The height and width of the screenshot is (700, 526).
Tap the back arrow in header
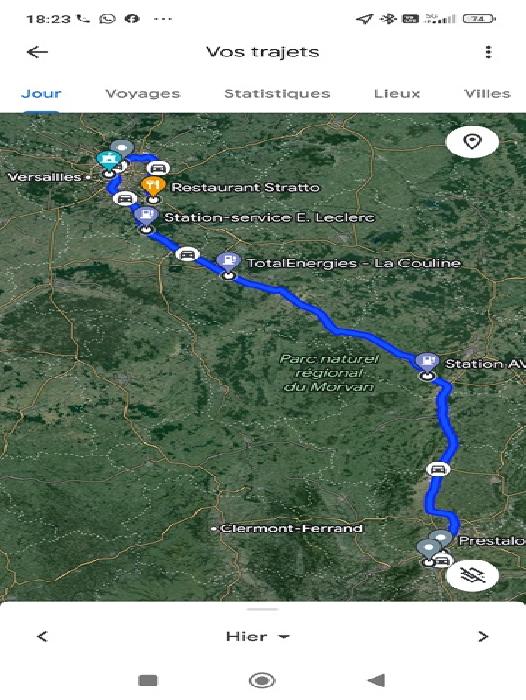pyautogui.click(x=37, y=52)
